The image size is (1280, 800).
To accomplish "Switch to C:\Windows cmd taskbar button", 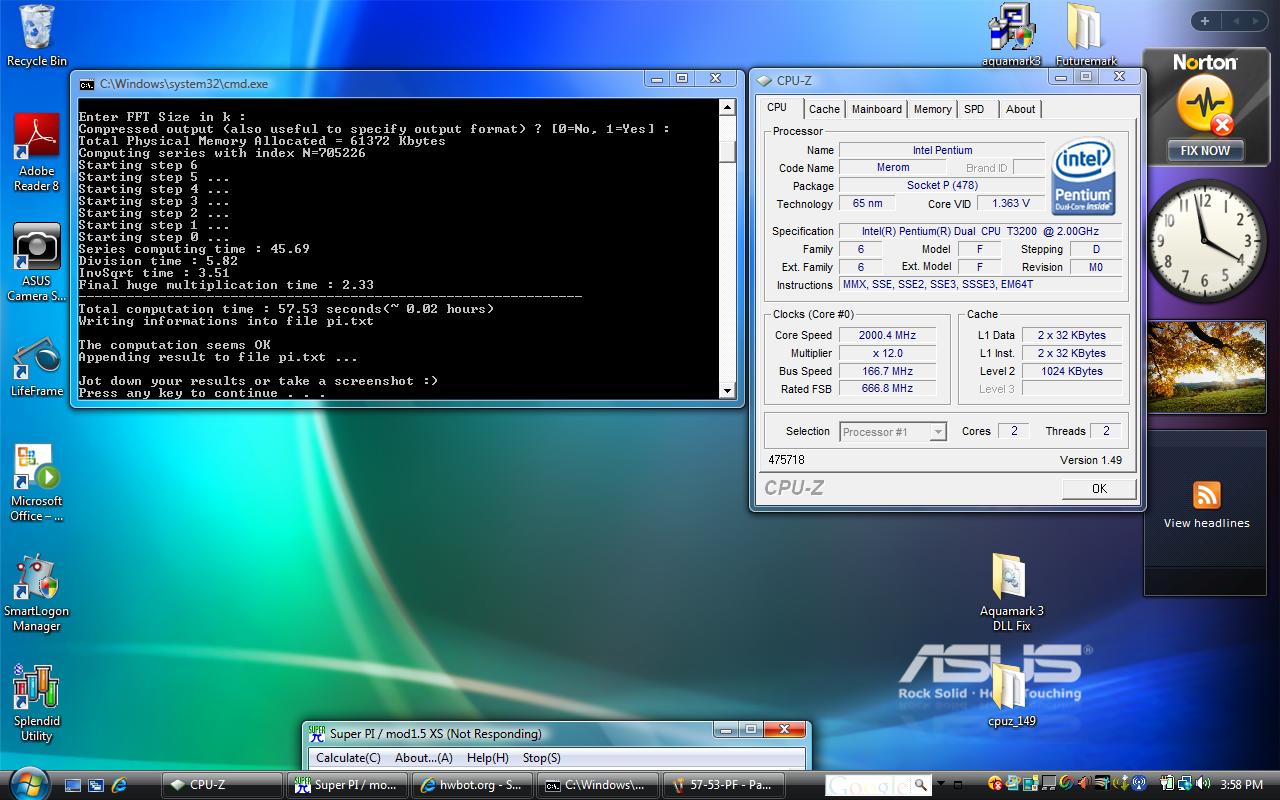I will click(x=597, y=785).
